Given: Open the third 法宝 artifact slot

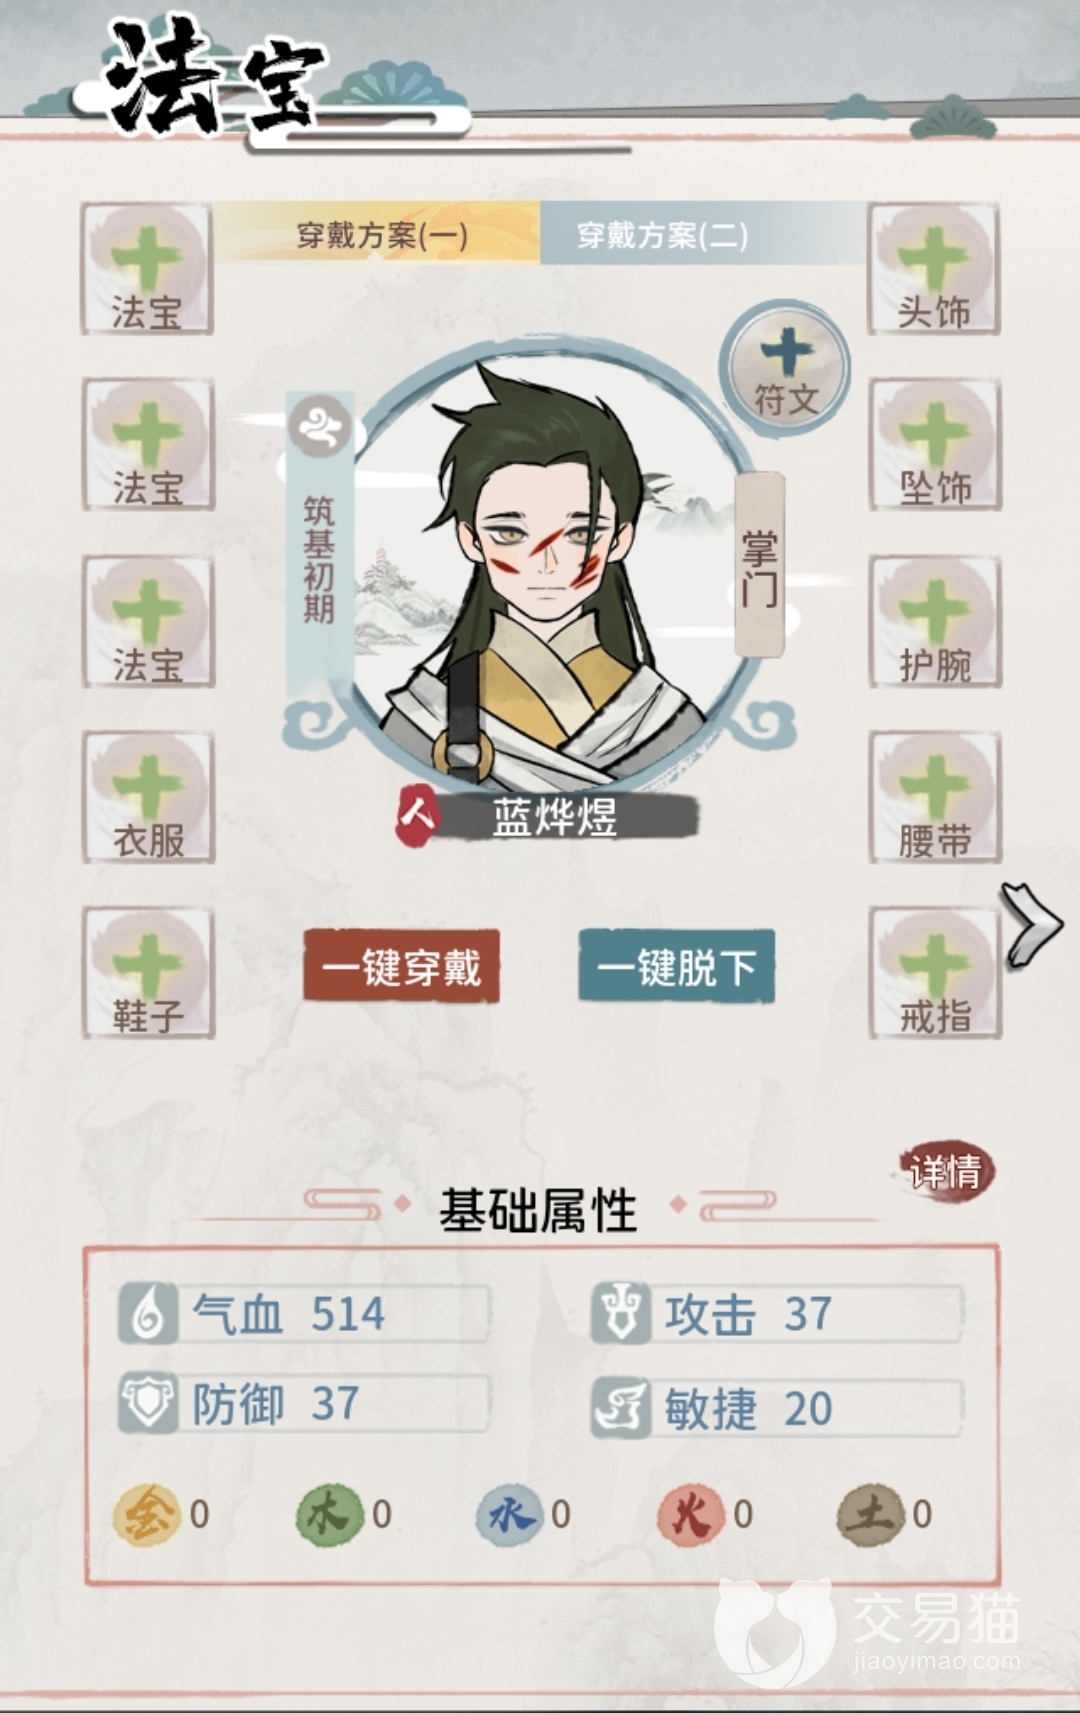Looking at the screenshot, I should click(148, 621).
